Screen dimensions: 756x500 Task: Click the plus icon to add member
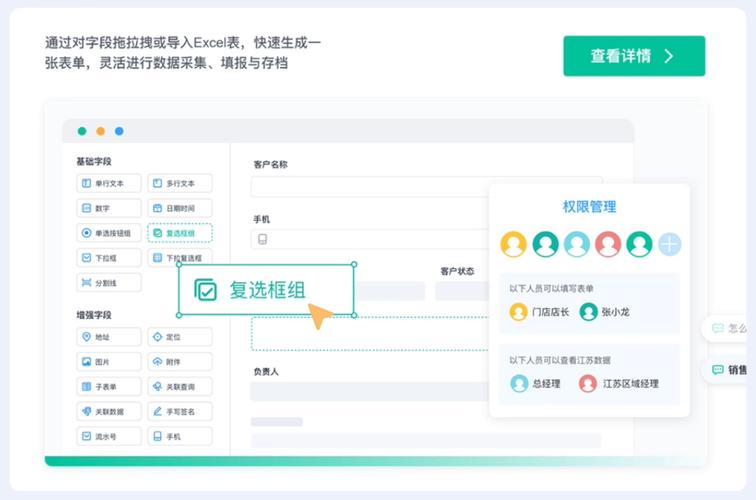pos(669,244)
